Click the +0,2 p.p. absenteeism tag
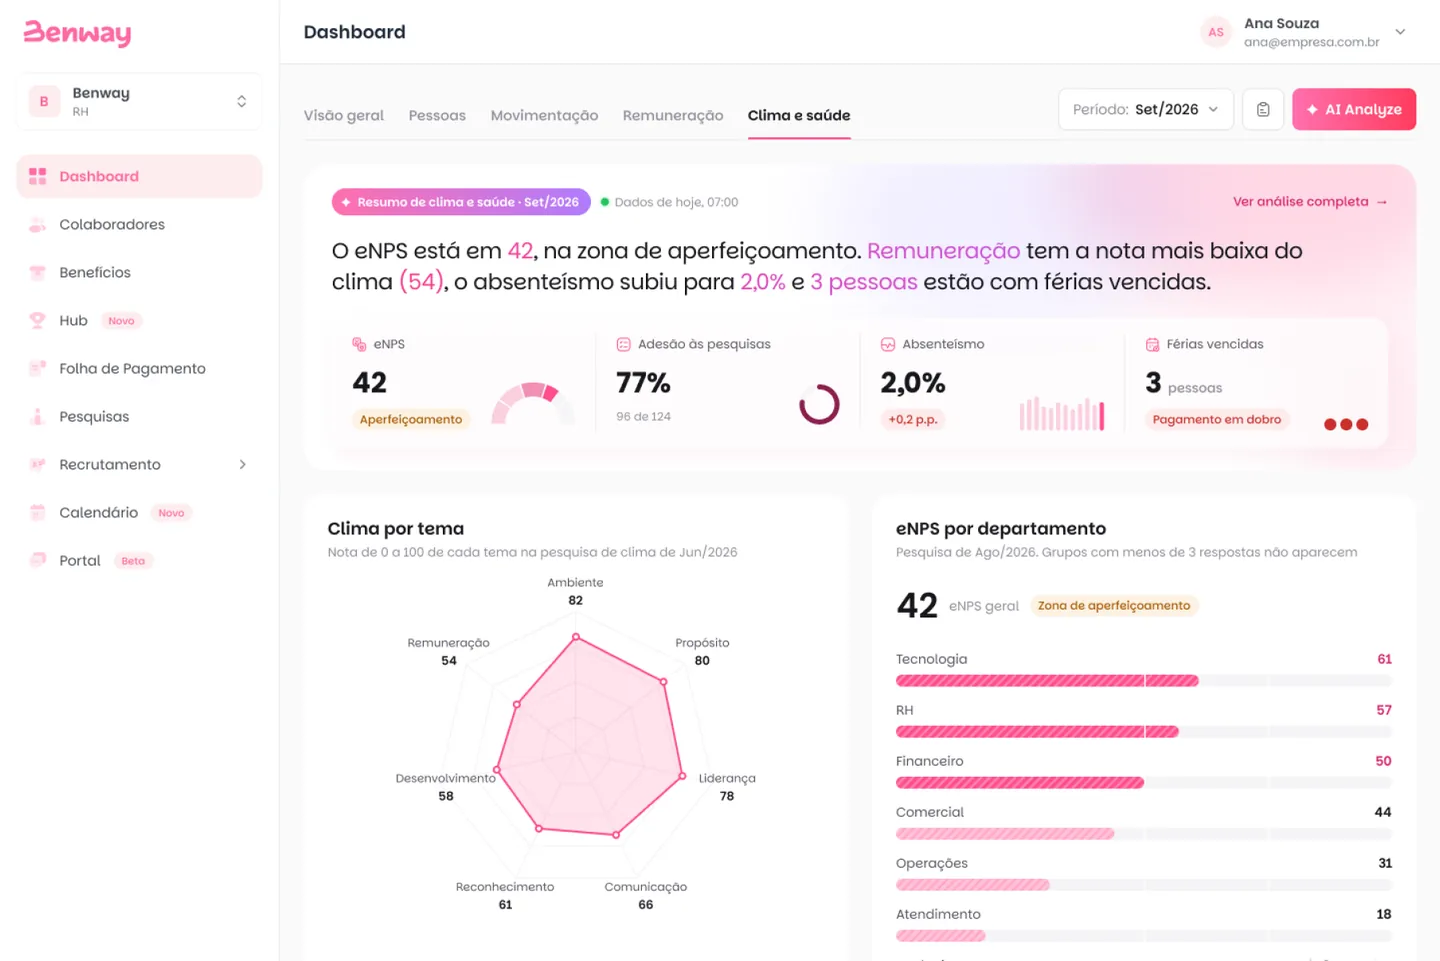Image resolution: width=1440 pixels, height=961 pixels. click(913, 419)
